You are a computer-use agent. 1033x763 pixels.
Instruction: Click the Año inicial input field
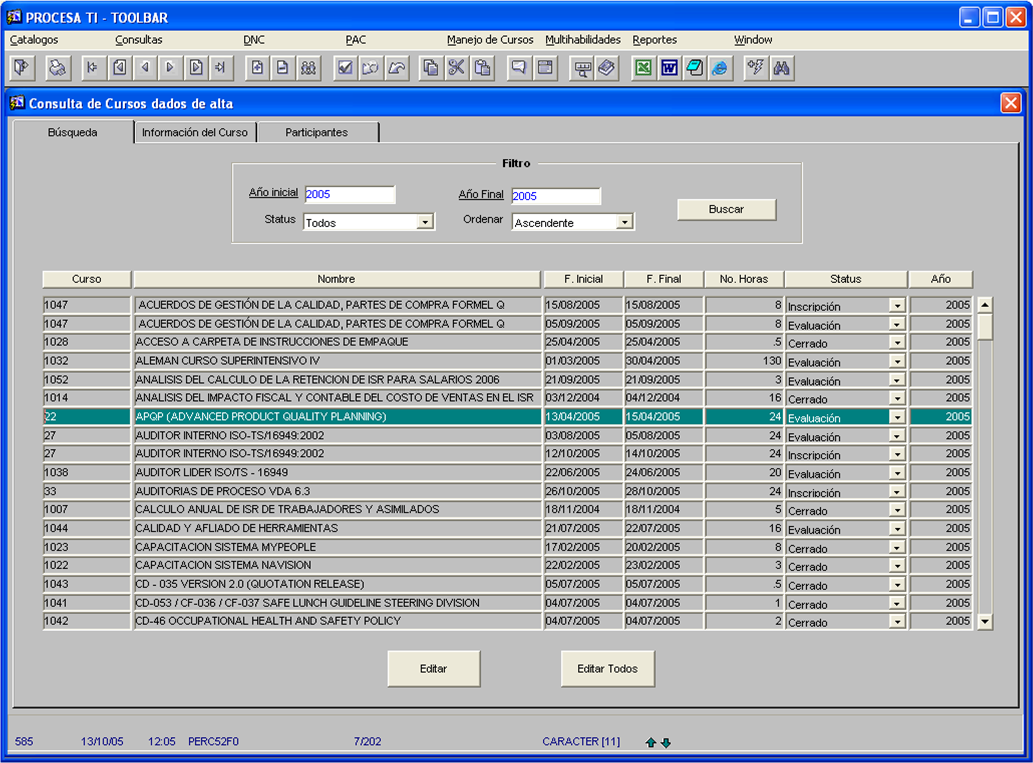pos(349,195)
